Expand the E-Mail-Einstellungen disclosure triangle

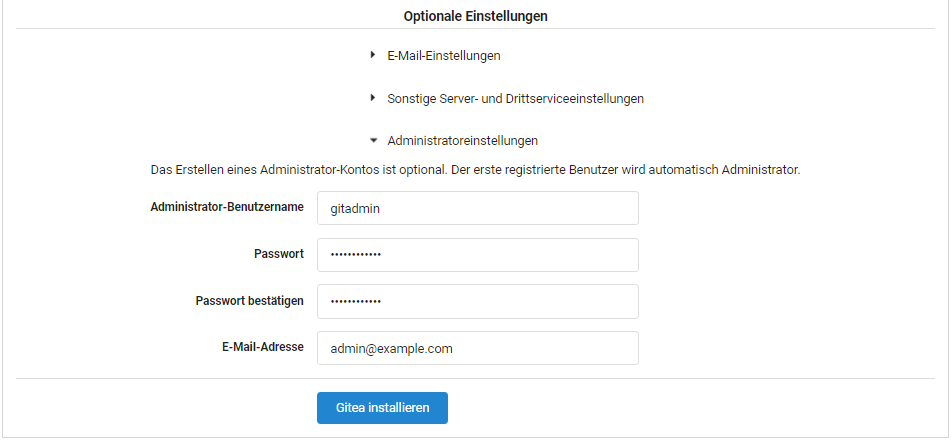pyautogui.click(x=373, y=55)
